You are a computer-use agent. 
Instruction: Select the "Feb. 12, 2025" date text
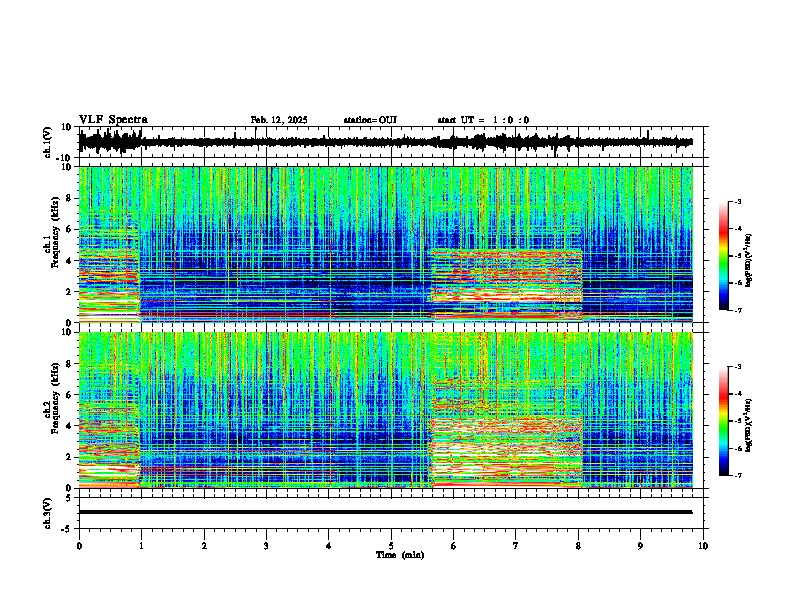[279, 120]
